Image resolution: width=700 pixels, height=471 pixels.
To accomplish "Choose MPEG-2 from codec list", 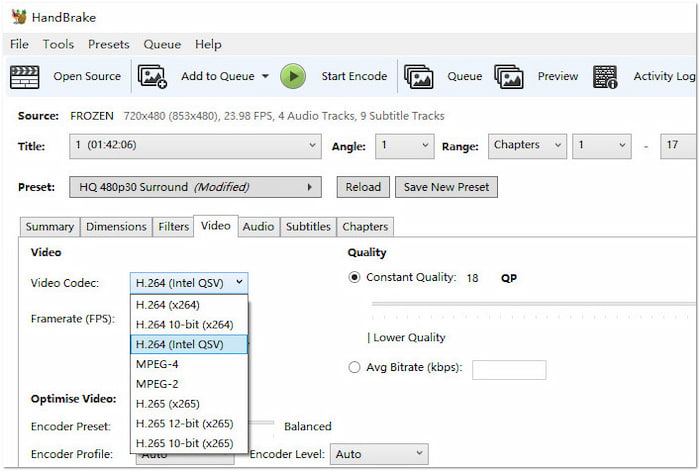I will [189, 383].
